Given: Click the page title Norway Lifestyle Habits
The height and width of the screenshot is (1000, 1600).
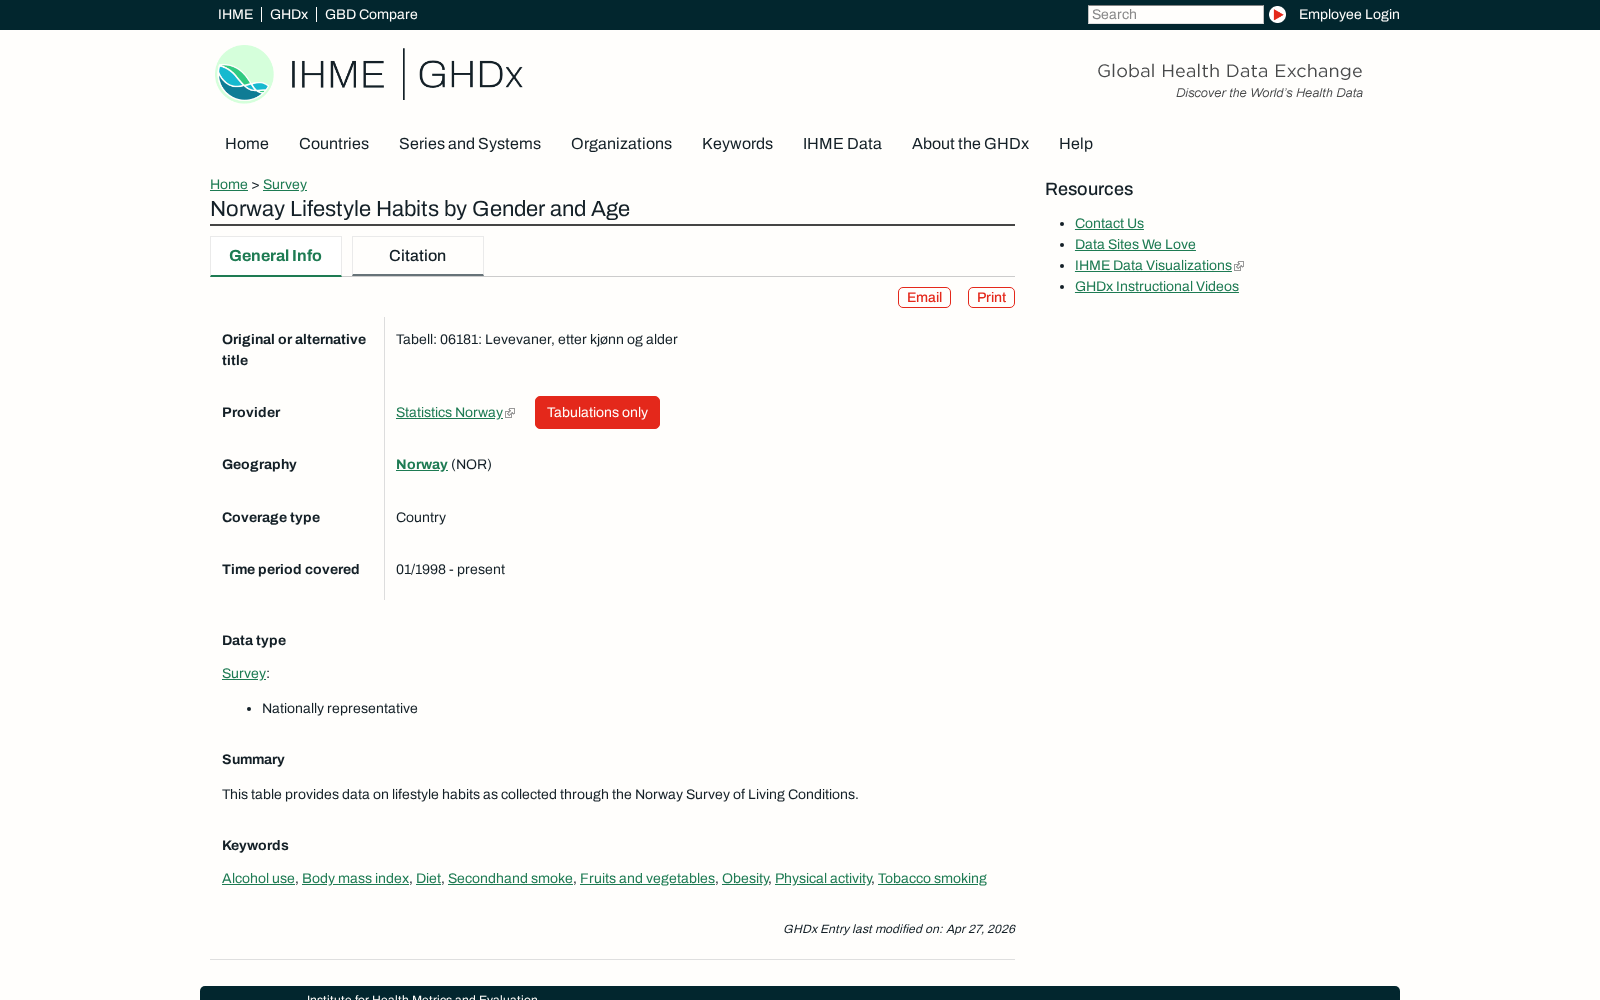Looking at the screenshot, I should point(420,209).
